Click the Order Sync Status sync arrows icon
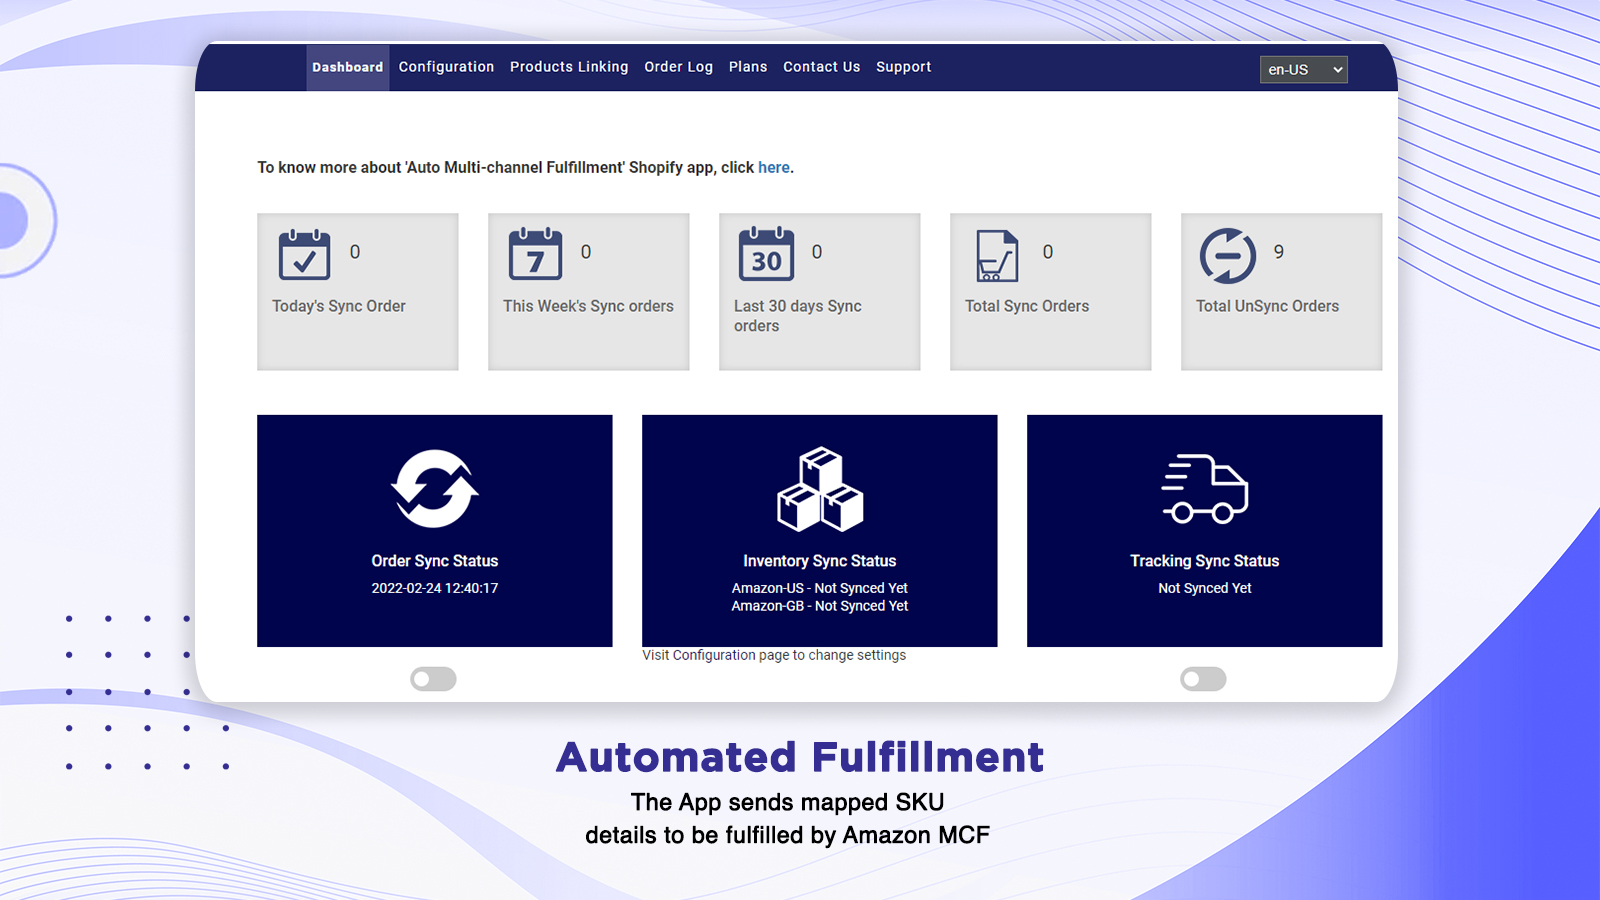This screenshot has height=900, width=1600. pos(434,489)
